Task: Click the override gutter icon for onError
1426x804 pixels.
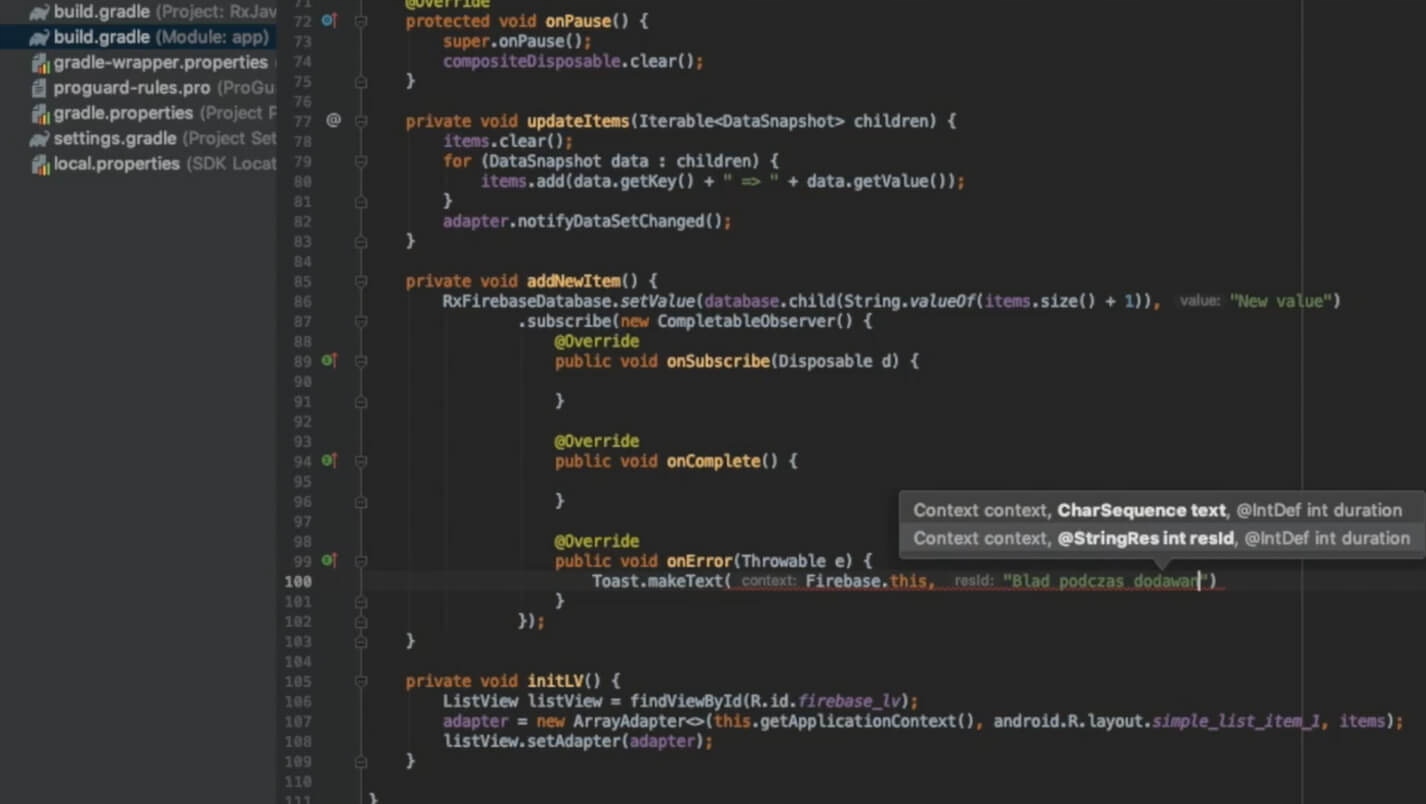Action: [329, 561]
